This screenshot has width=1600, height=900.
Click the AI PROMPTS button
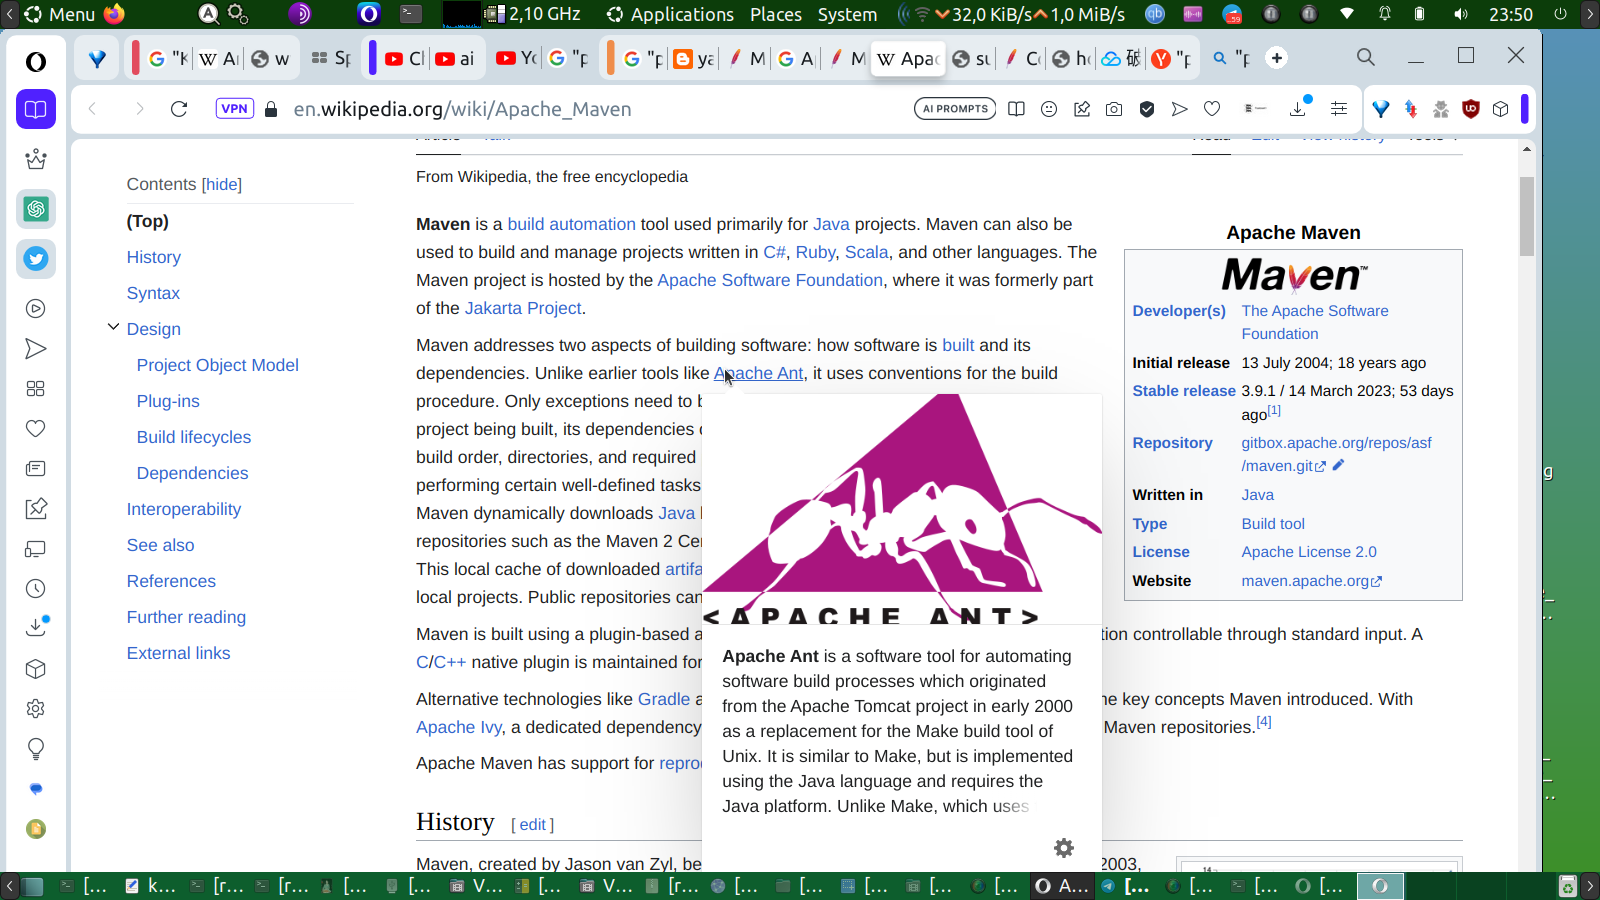tap(955, 109)
